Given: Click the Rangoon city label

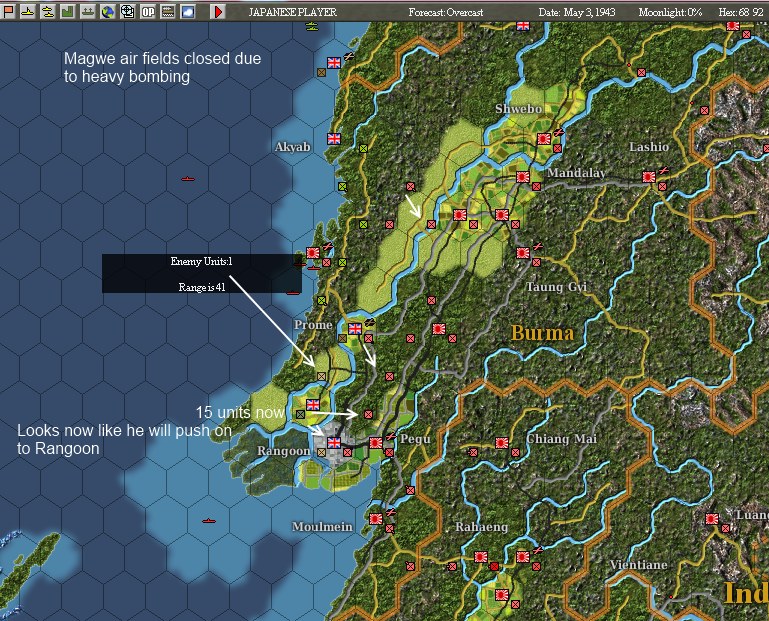Looking at the screenshot, I should click(x=284, y=451).
